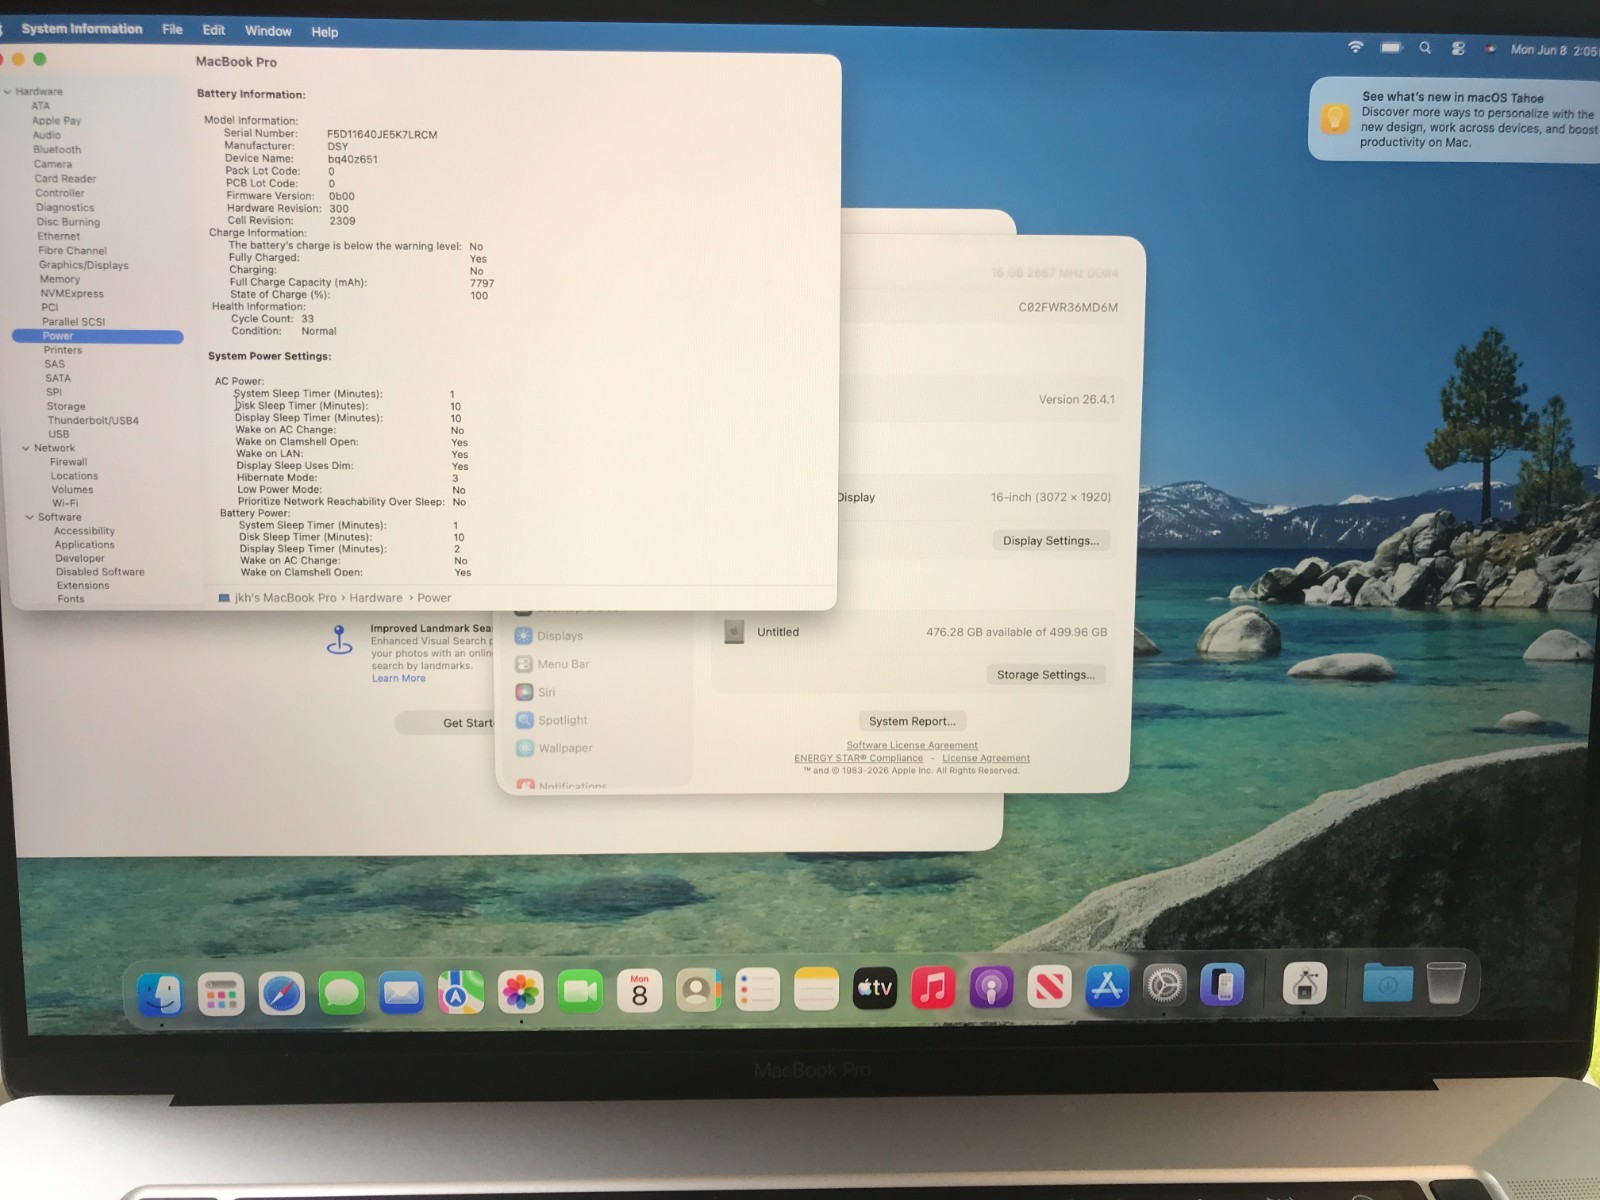1600x1200 pixels.
Task: Select Bluetooth in the sidebar
Action: 57,149
